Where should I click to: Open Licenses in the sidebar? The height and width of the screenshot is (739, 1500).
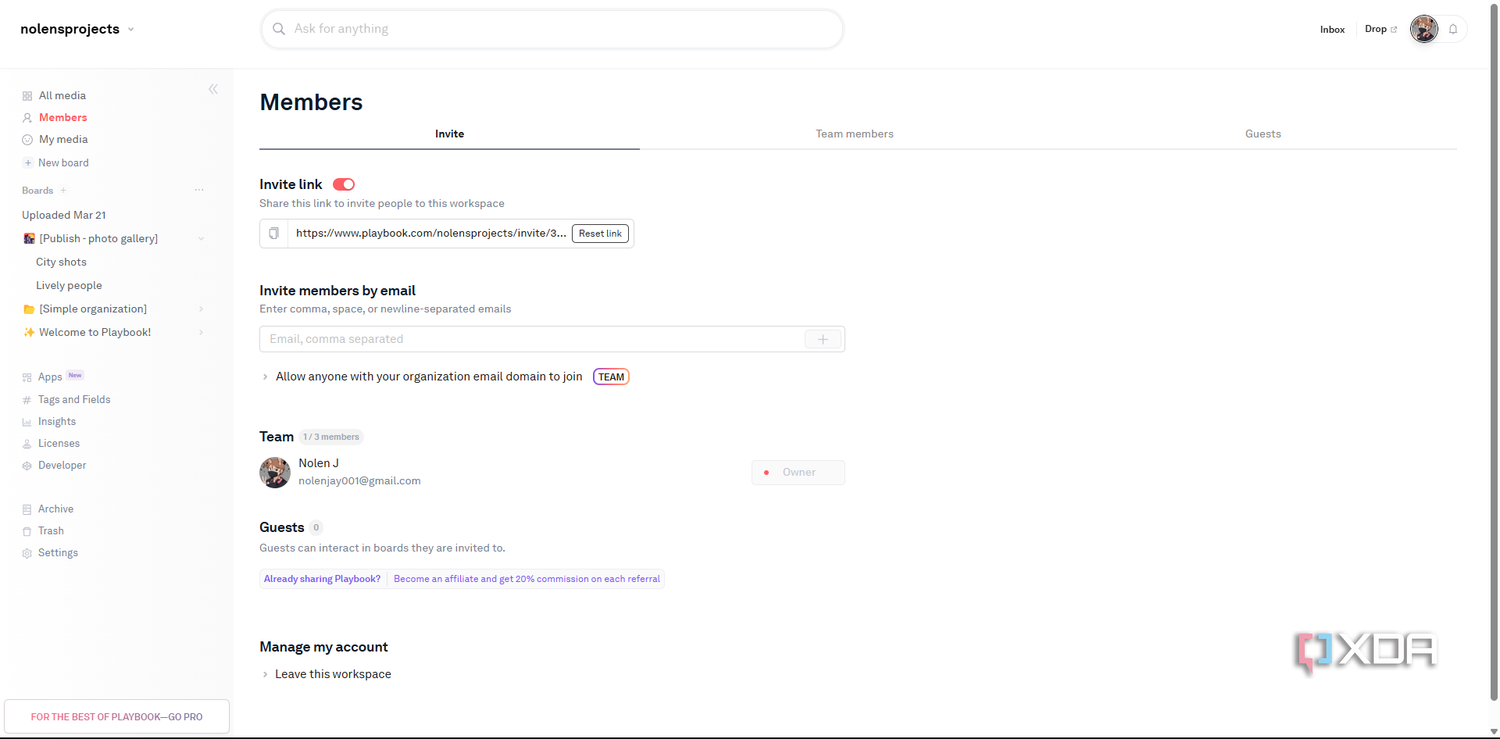coord(59,444)
